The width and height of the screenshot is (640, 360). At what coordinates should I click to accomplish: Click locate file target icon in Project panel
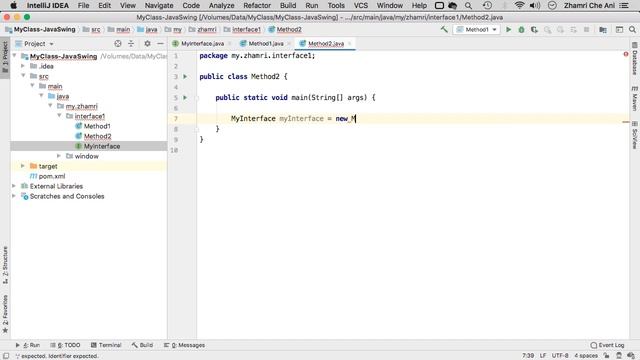click(118, 43)
